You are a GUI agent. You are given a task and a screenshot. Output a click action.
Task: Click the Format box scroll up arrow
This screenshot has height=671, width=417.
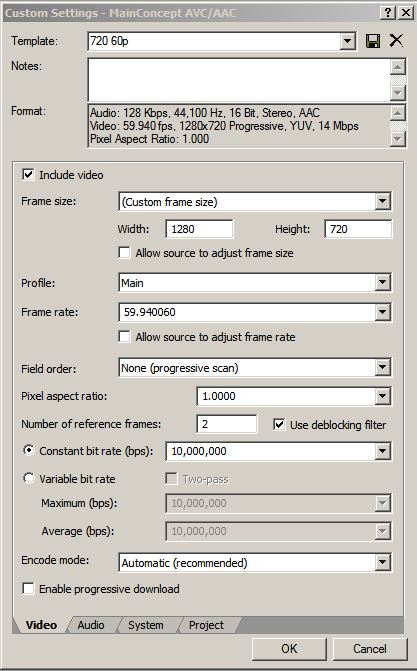pos(398,113)
